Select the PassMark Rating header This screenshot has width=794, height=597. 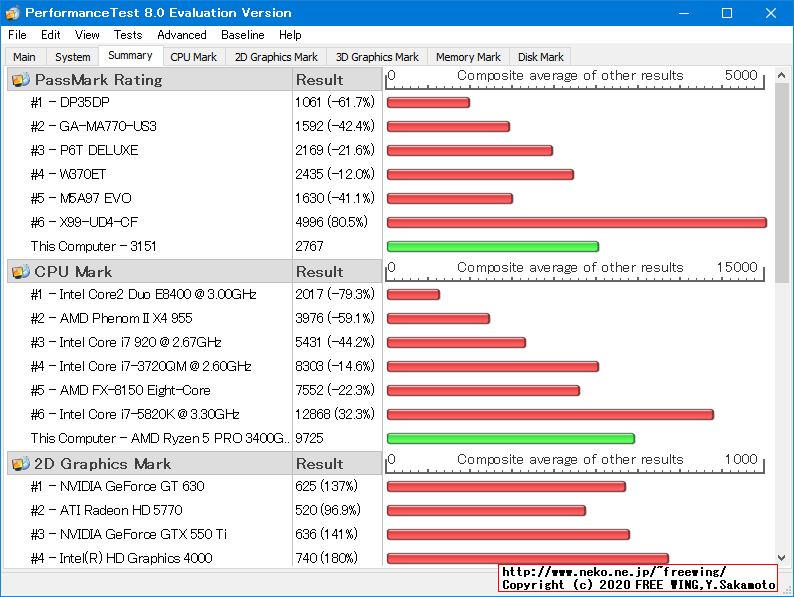click(x=150, y=79)
